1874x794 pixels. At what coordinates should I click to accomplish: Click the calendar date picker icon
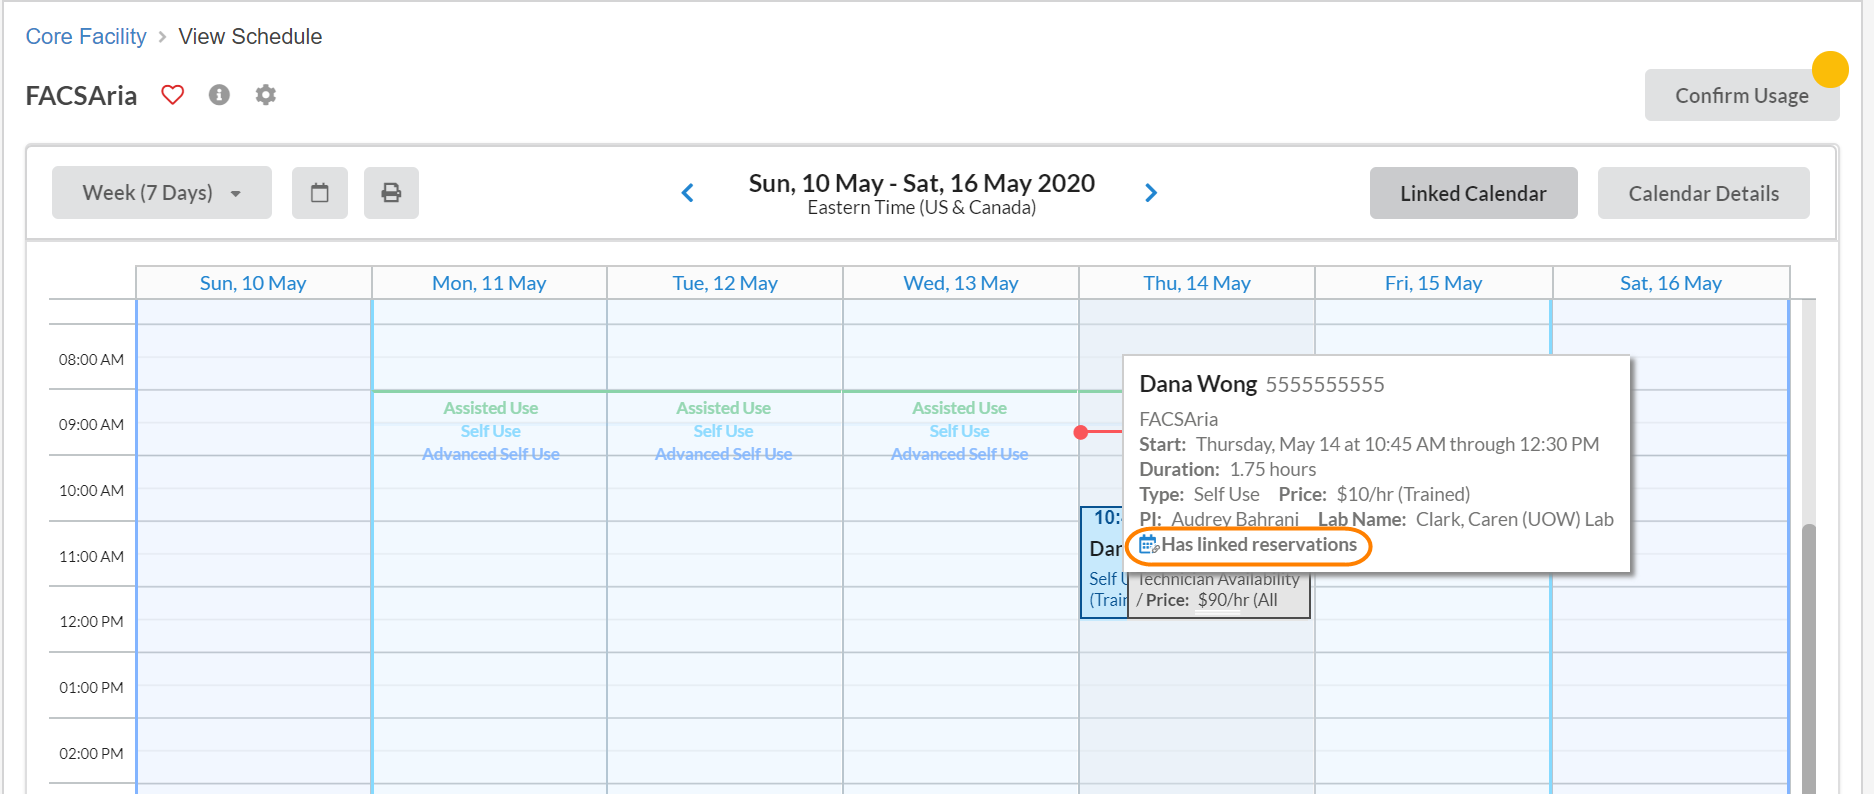click(320, 193)
